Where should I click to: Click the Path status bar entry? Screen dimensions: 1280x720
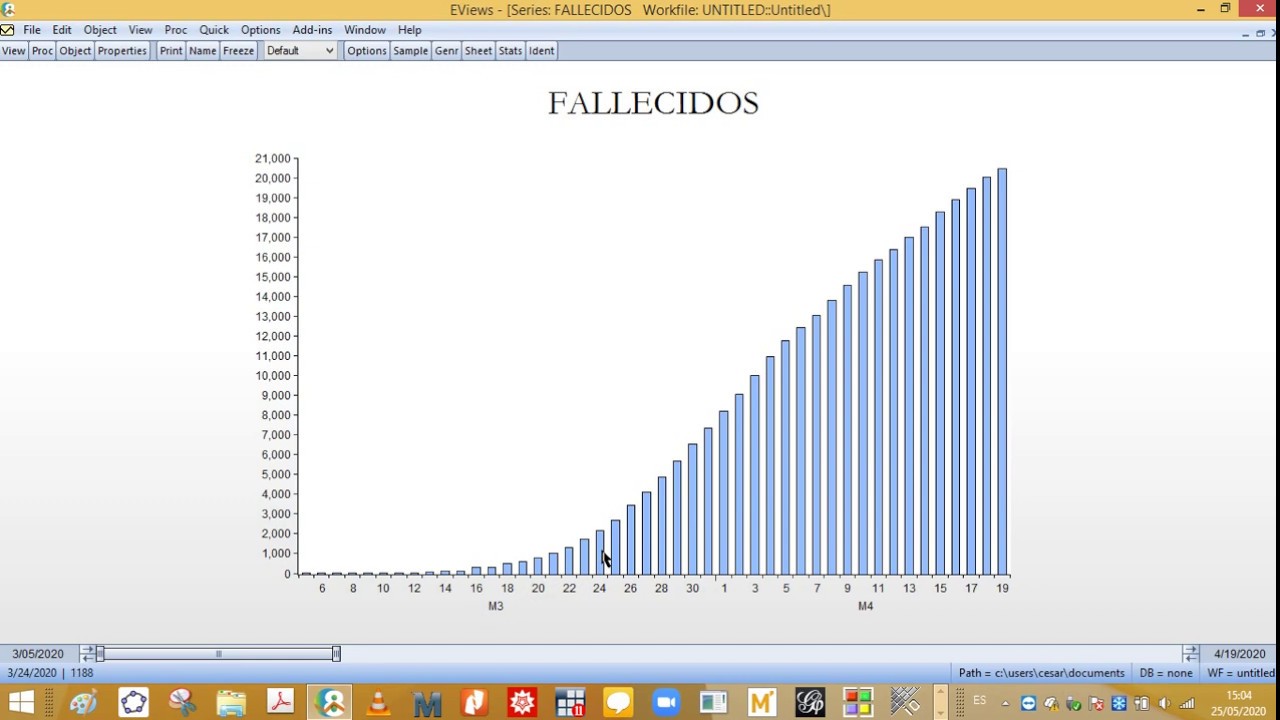tap(1041, 673)
